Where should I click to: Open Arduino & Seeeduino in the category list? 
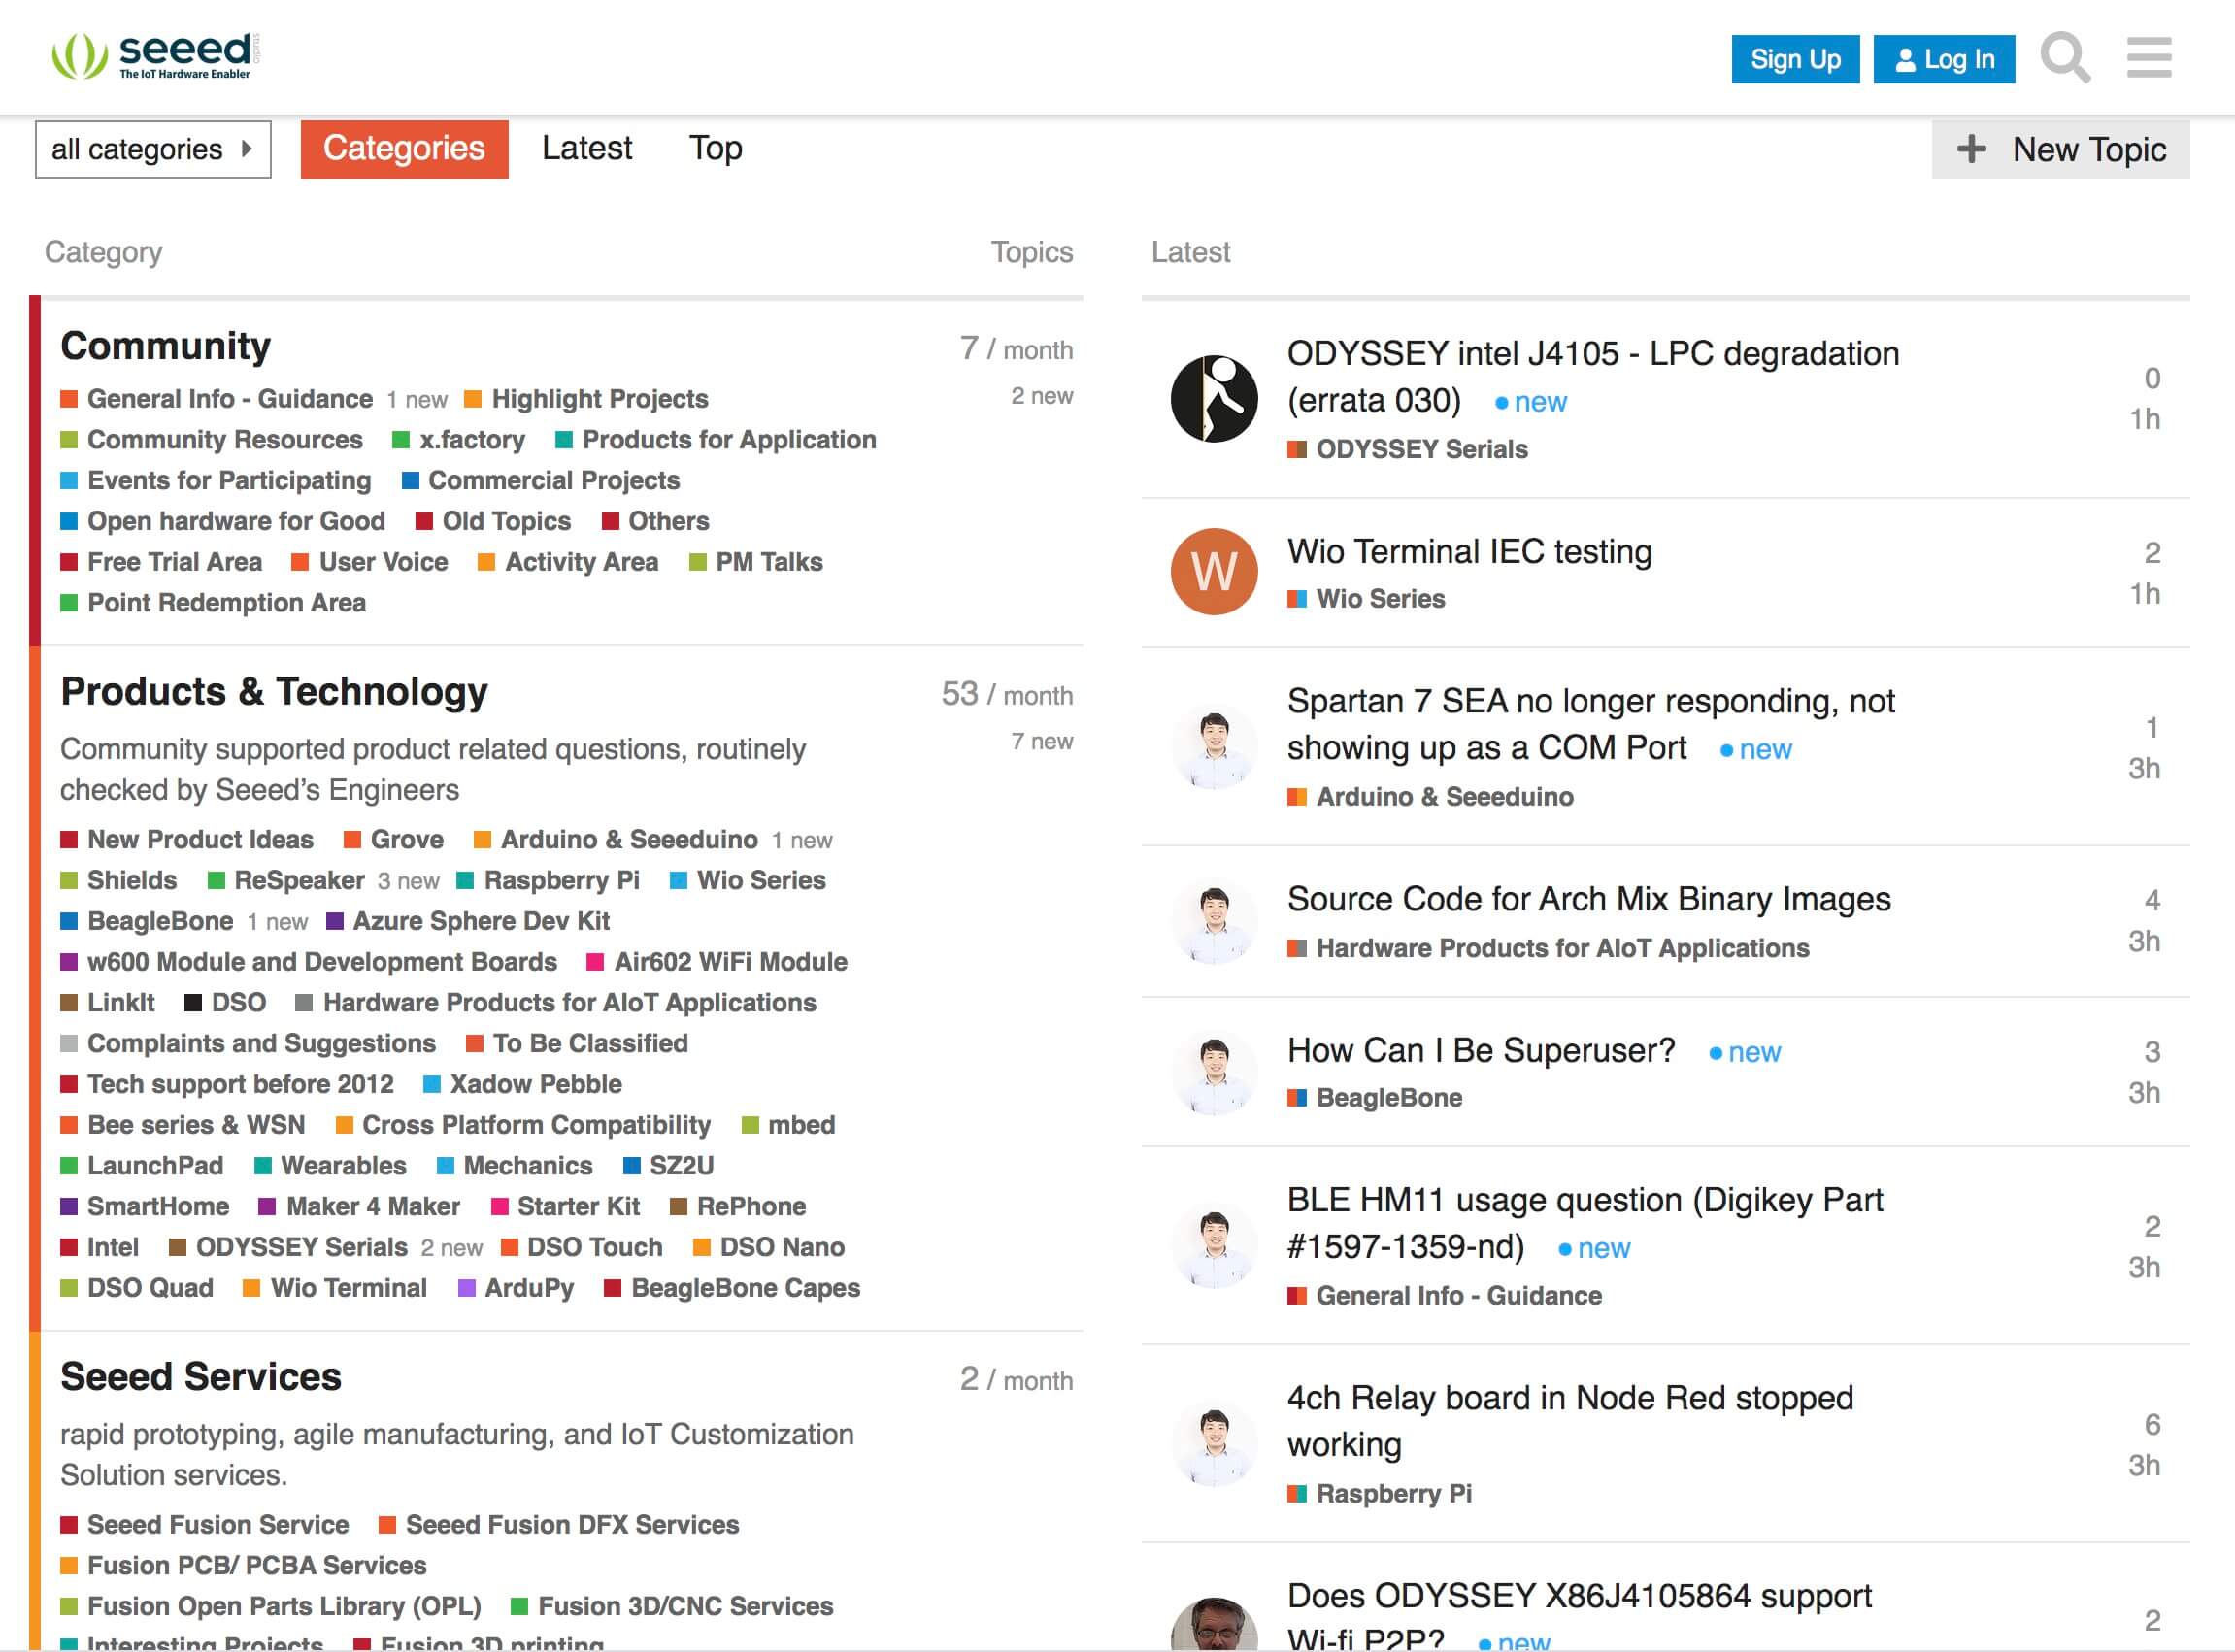point(616,840)
